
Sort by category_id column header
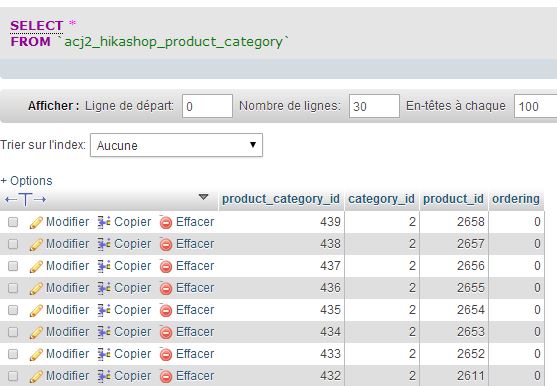381,199
